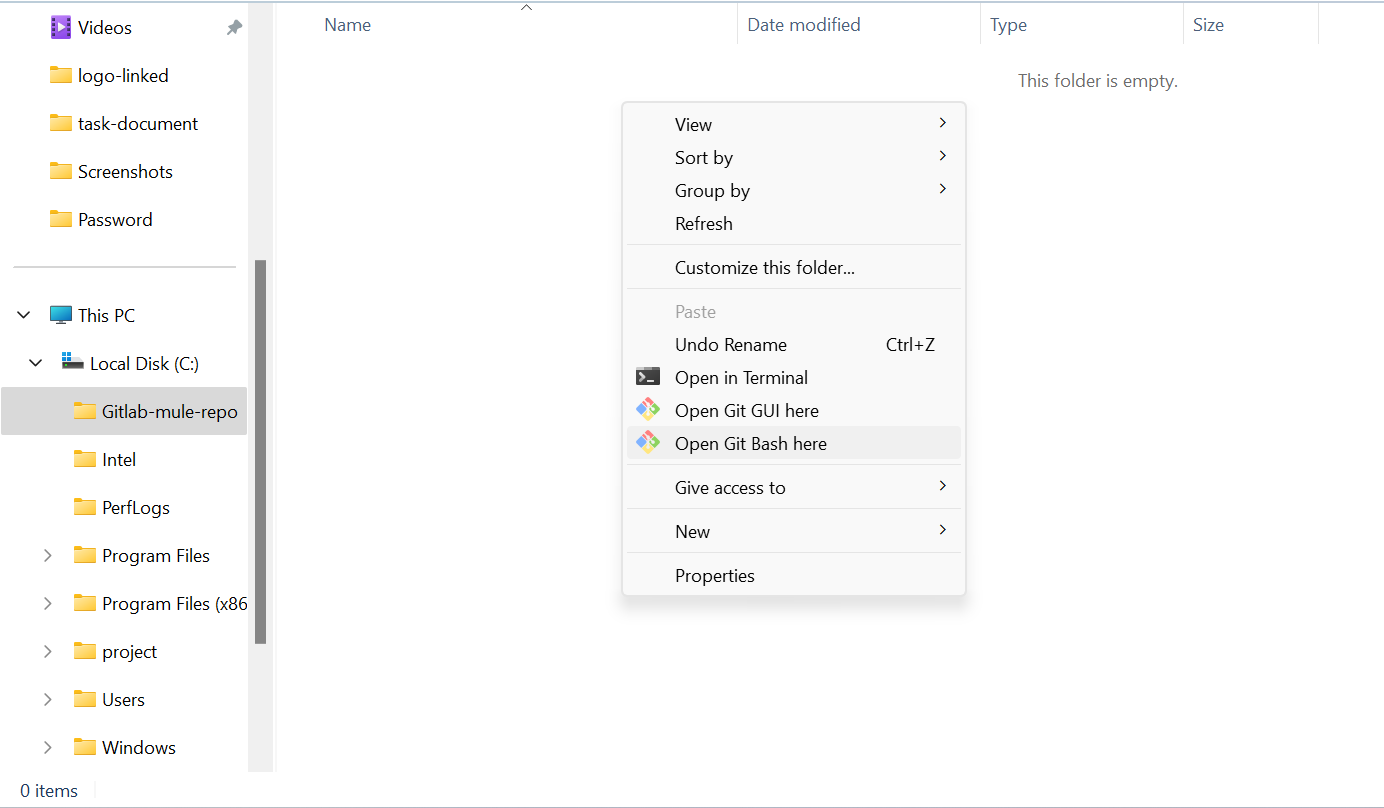Collapse the This PC tree node
Screen dimensions: 1384x808
(24, 315)
